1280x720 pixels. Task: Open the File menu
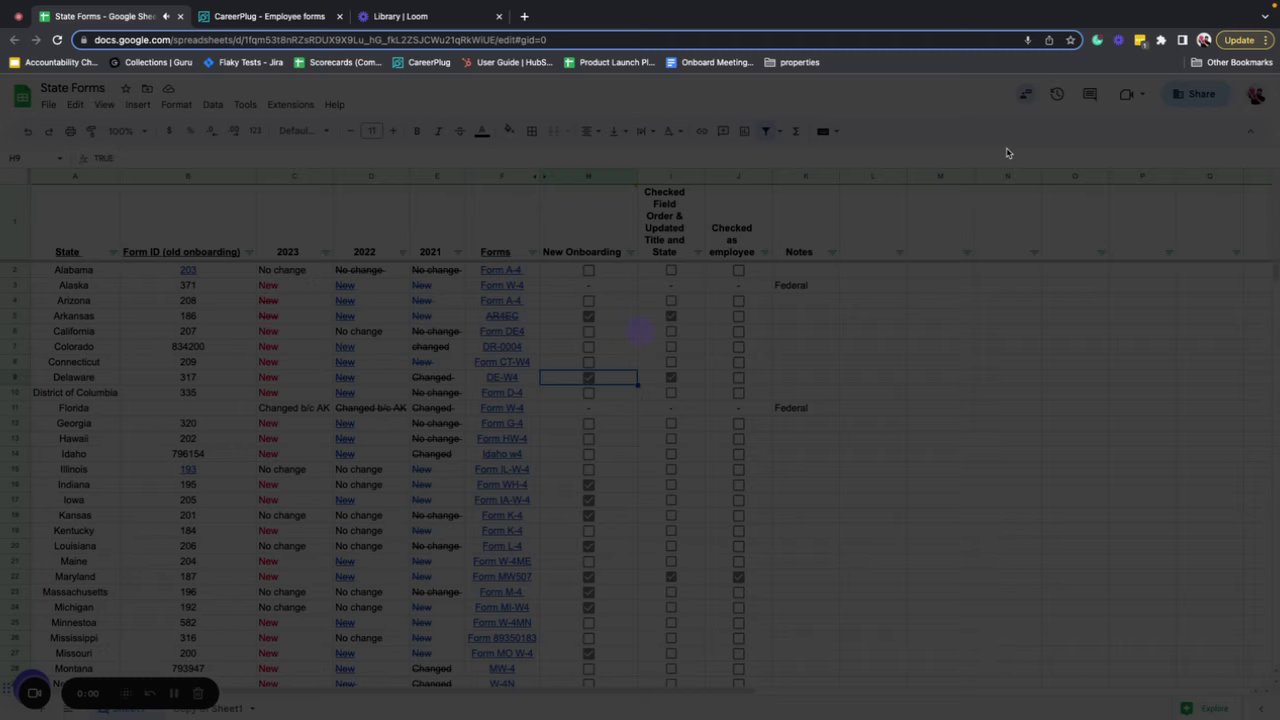(x=48, y=105)
